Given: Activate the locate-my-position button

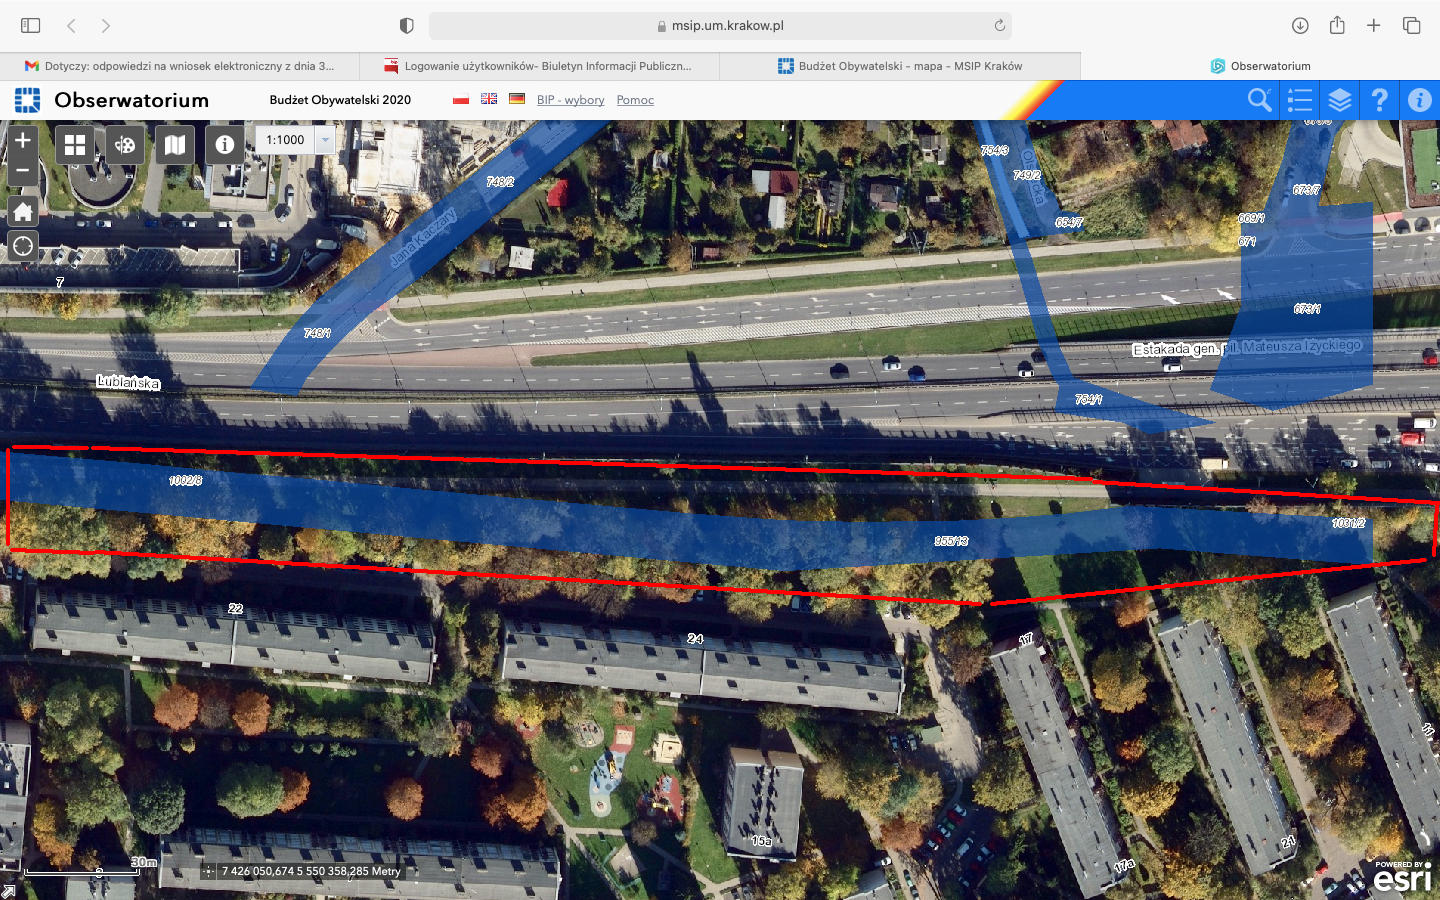Looking at the screenshot, I should [x=23, y=246].
